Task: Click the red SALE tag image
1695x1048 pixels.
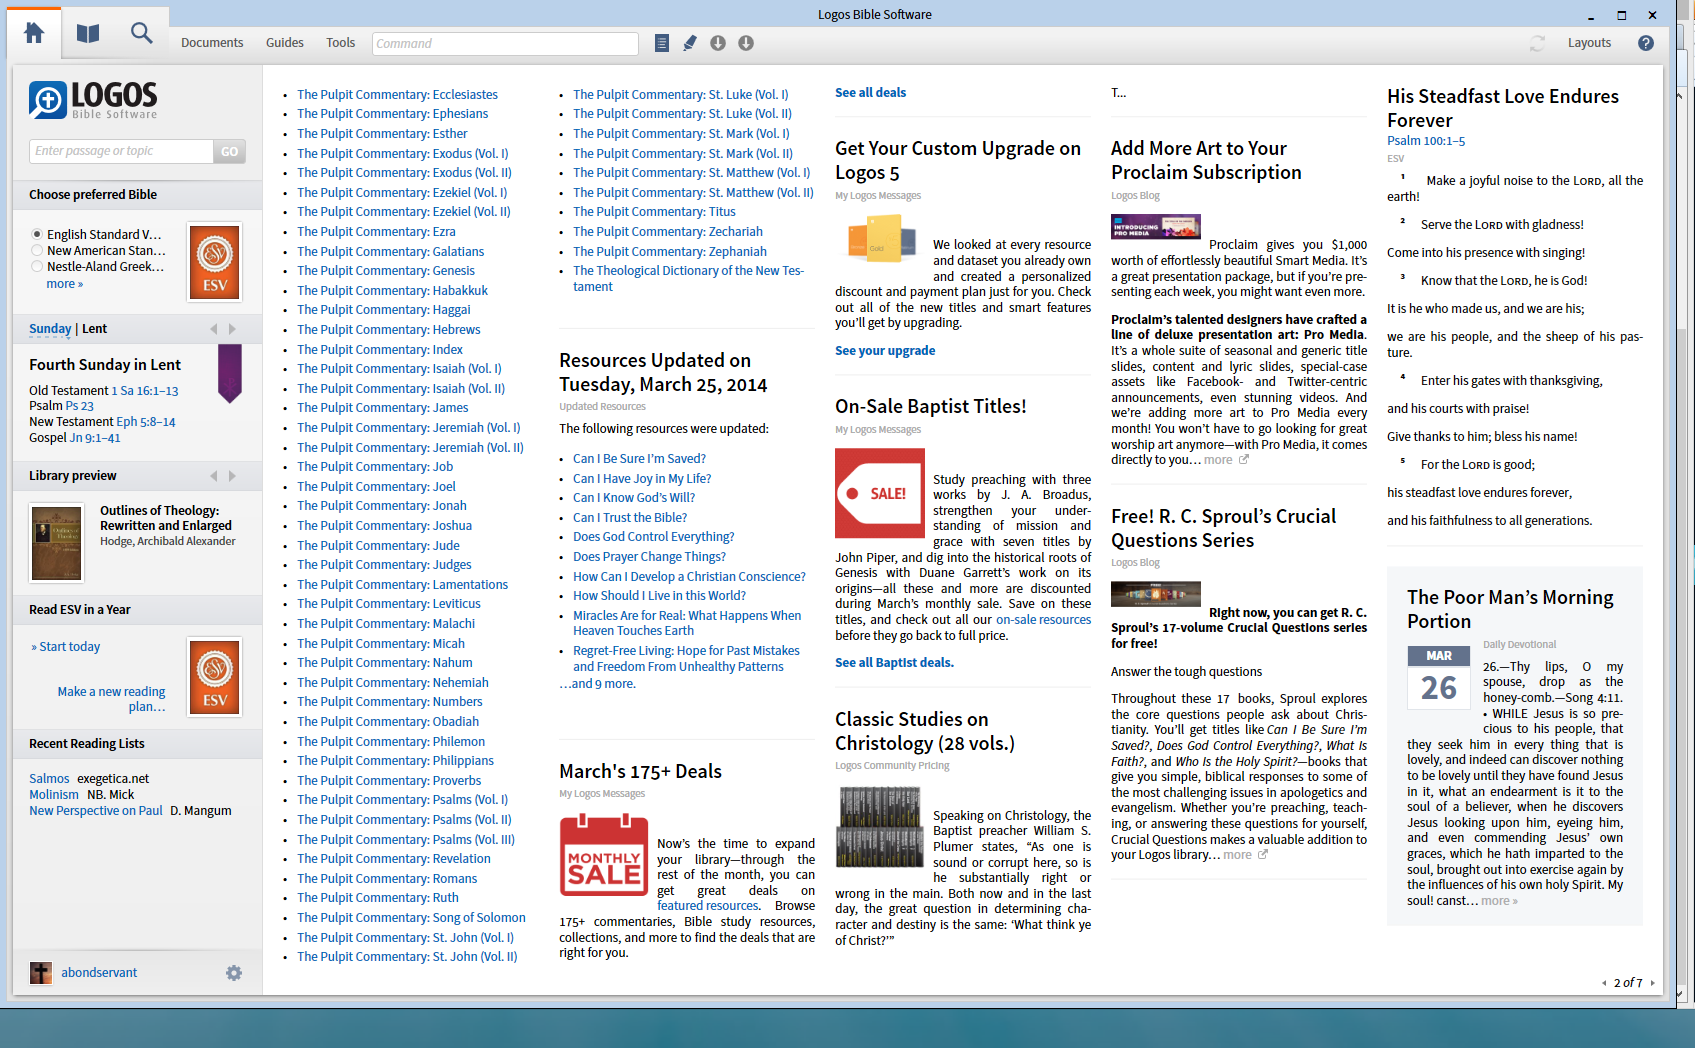Action: click(x=880, y=493)
